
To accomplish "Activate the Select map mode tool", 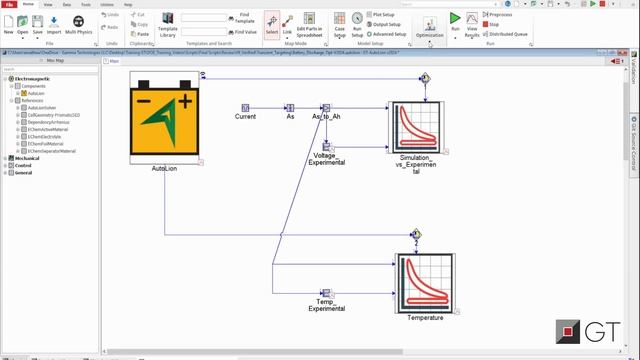I will pos(272,25).
